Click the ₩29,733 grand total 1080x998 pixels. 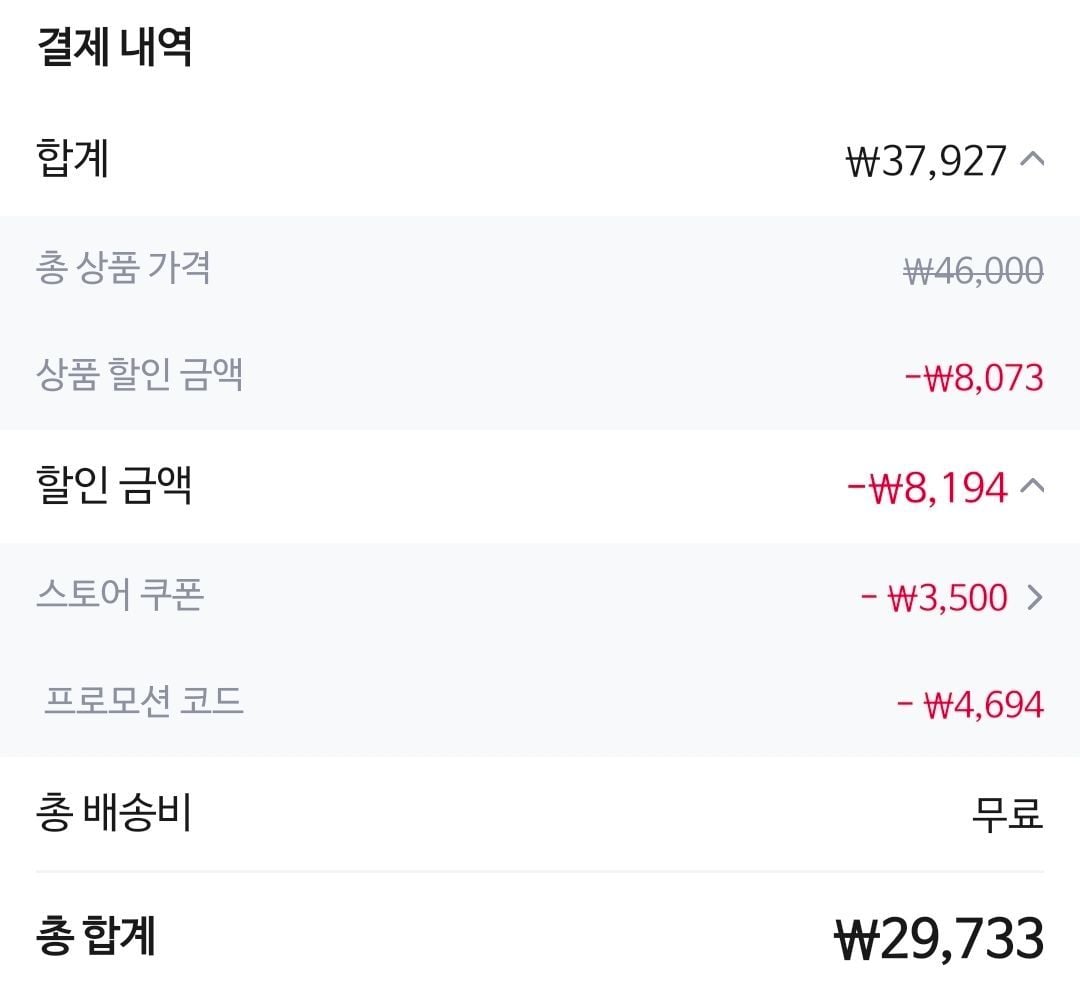point(939,939)
